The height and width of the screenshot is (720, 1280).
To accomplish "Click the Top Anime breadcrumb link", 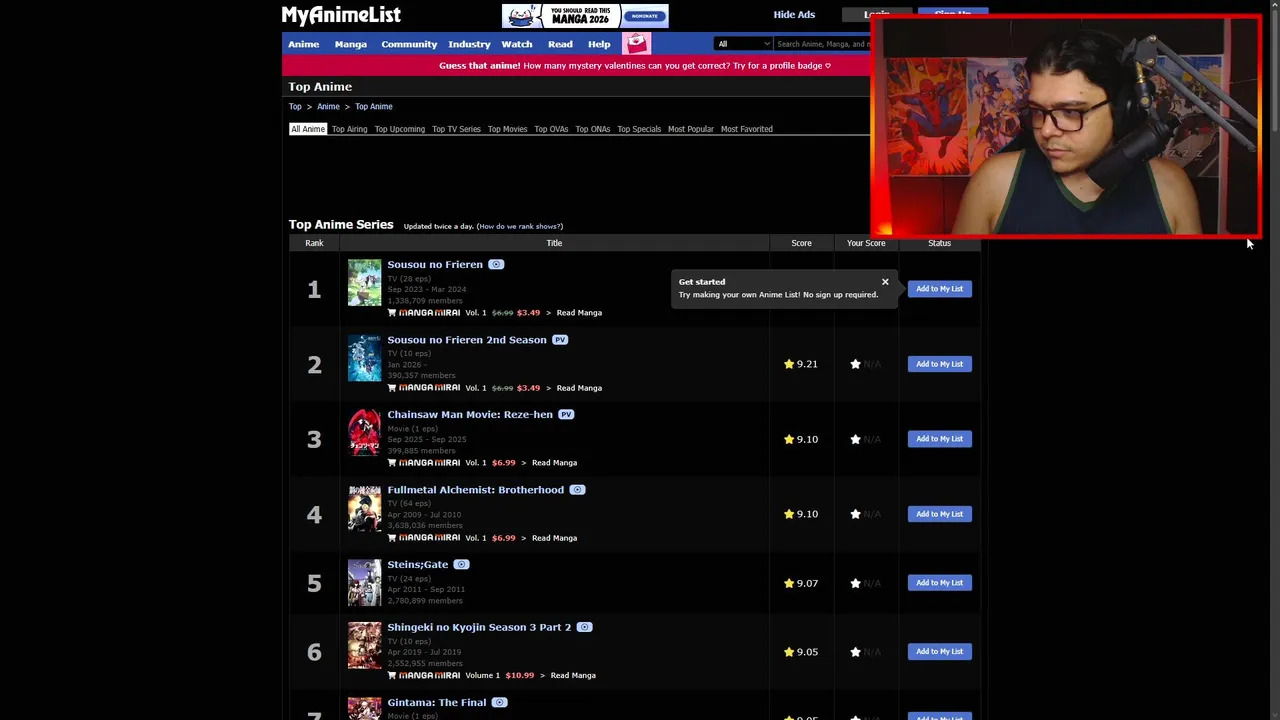I will coord(374,107).
